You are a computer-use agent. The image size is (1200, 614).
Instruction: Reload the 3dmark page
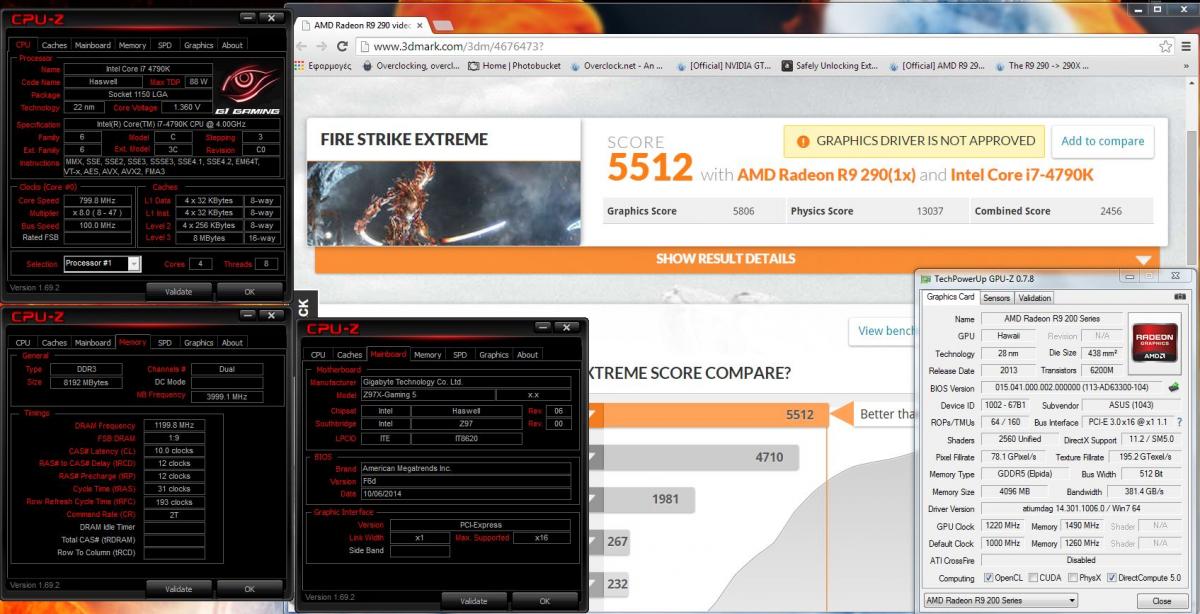point(342,46)
